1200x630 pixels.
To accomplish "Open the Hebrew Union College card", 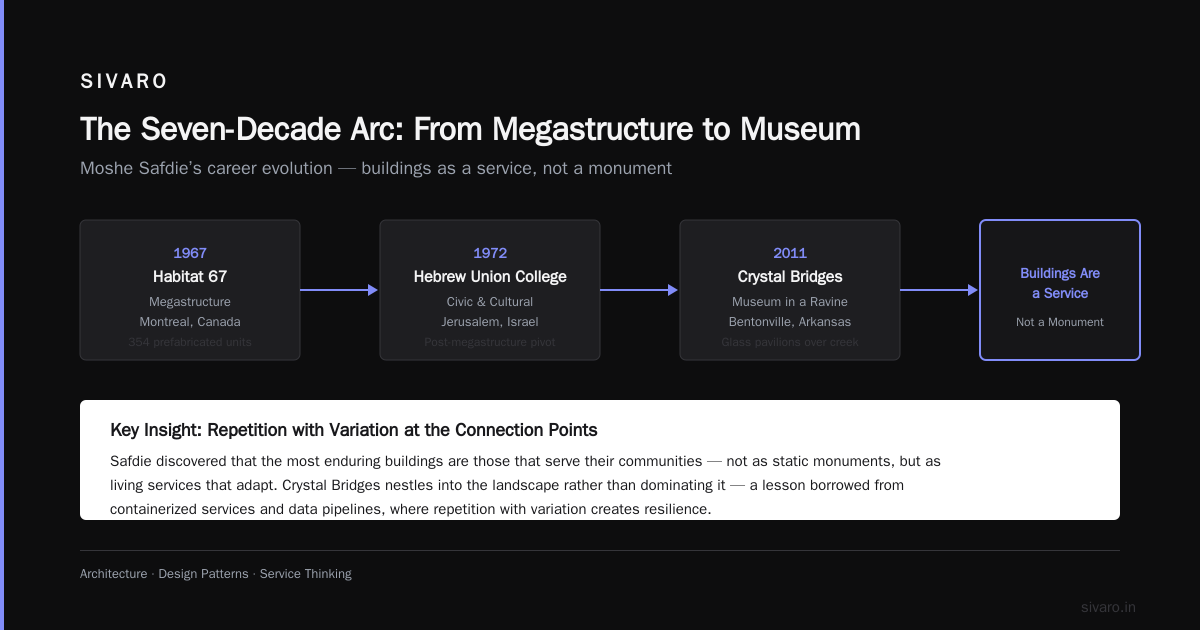I will (490, 290).
